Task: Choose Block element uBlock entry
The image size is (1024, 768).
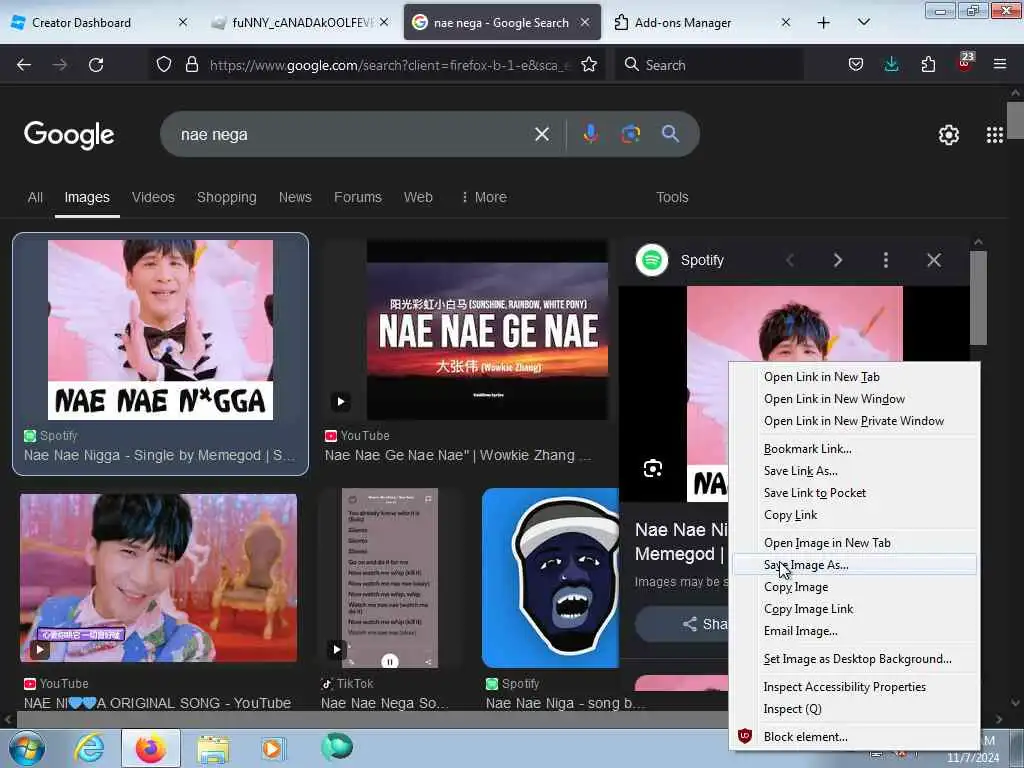Action: coord(854,737)
